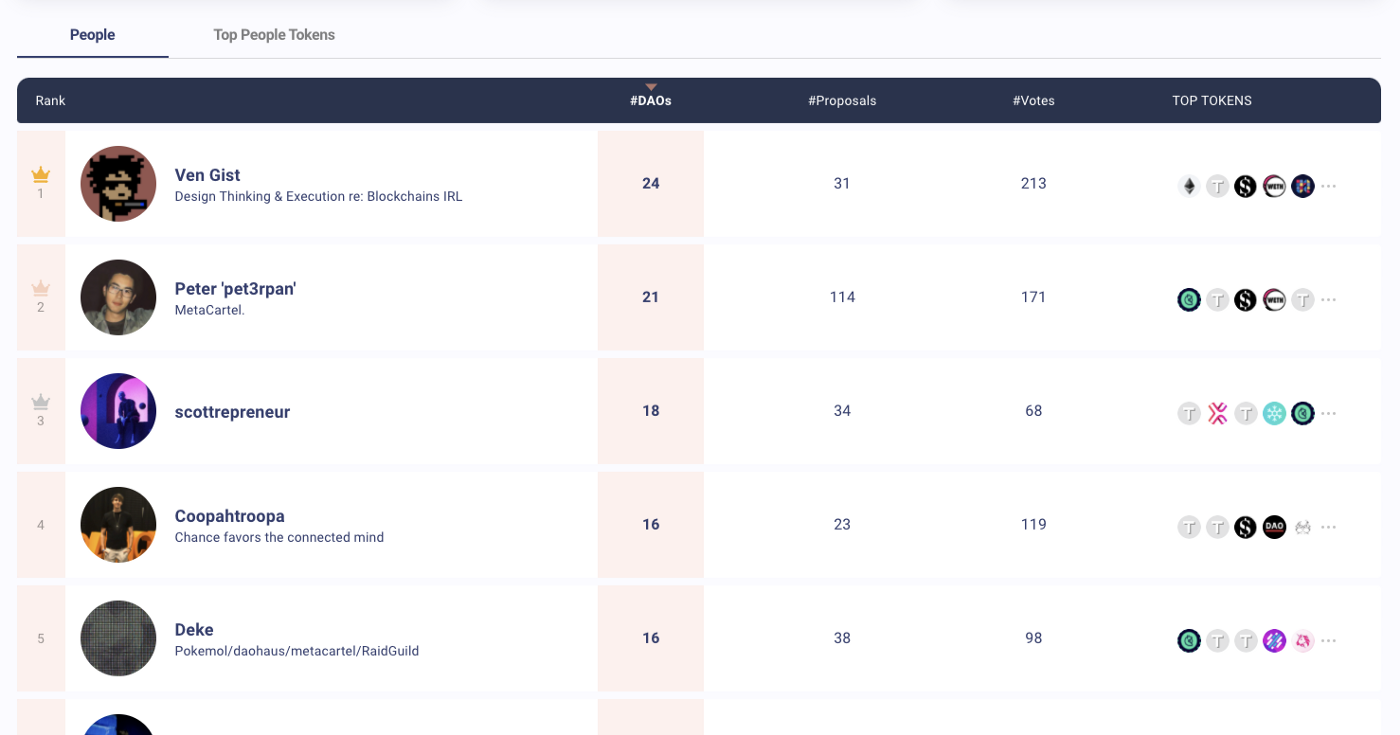Viewport: 1400px width, 735px height.
Task: Open Coopahtroopa's profile link
Action: pos(230,516)
